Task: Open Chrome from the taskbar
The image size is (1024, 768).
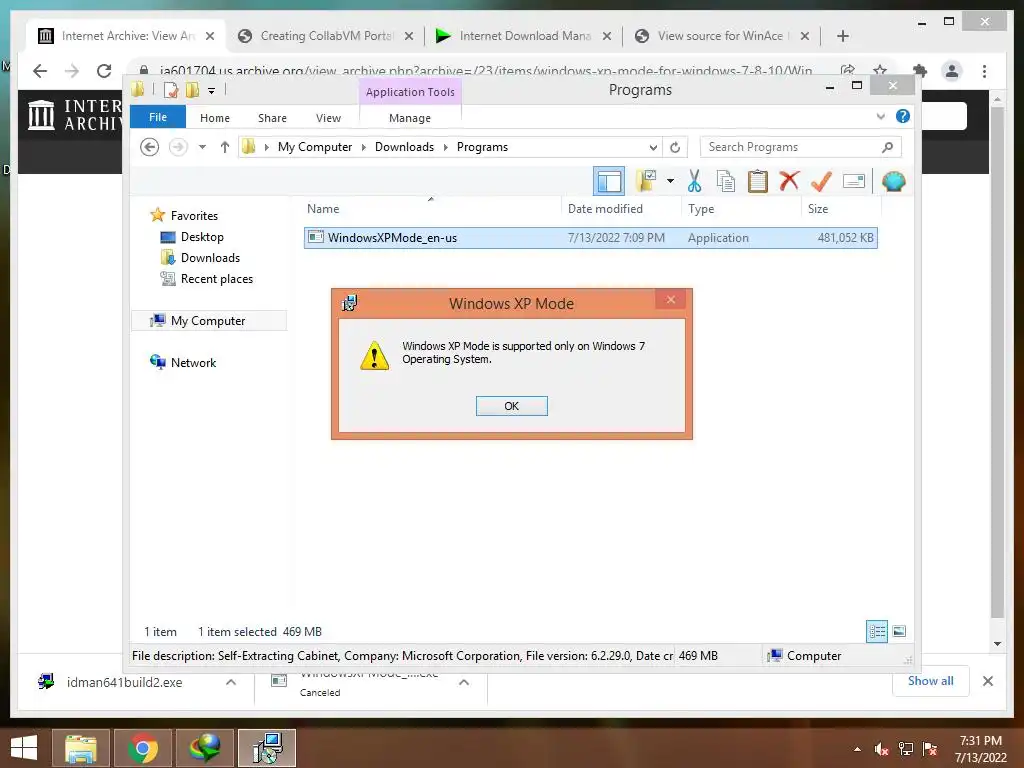Action: click(x=142, y=748)
